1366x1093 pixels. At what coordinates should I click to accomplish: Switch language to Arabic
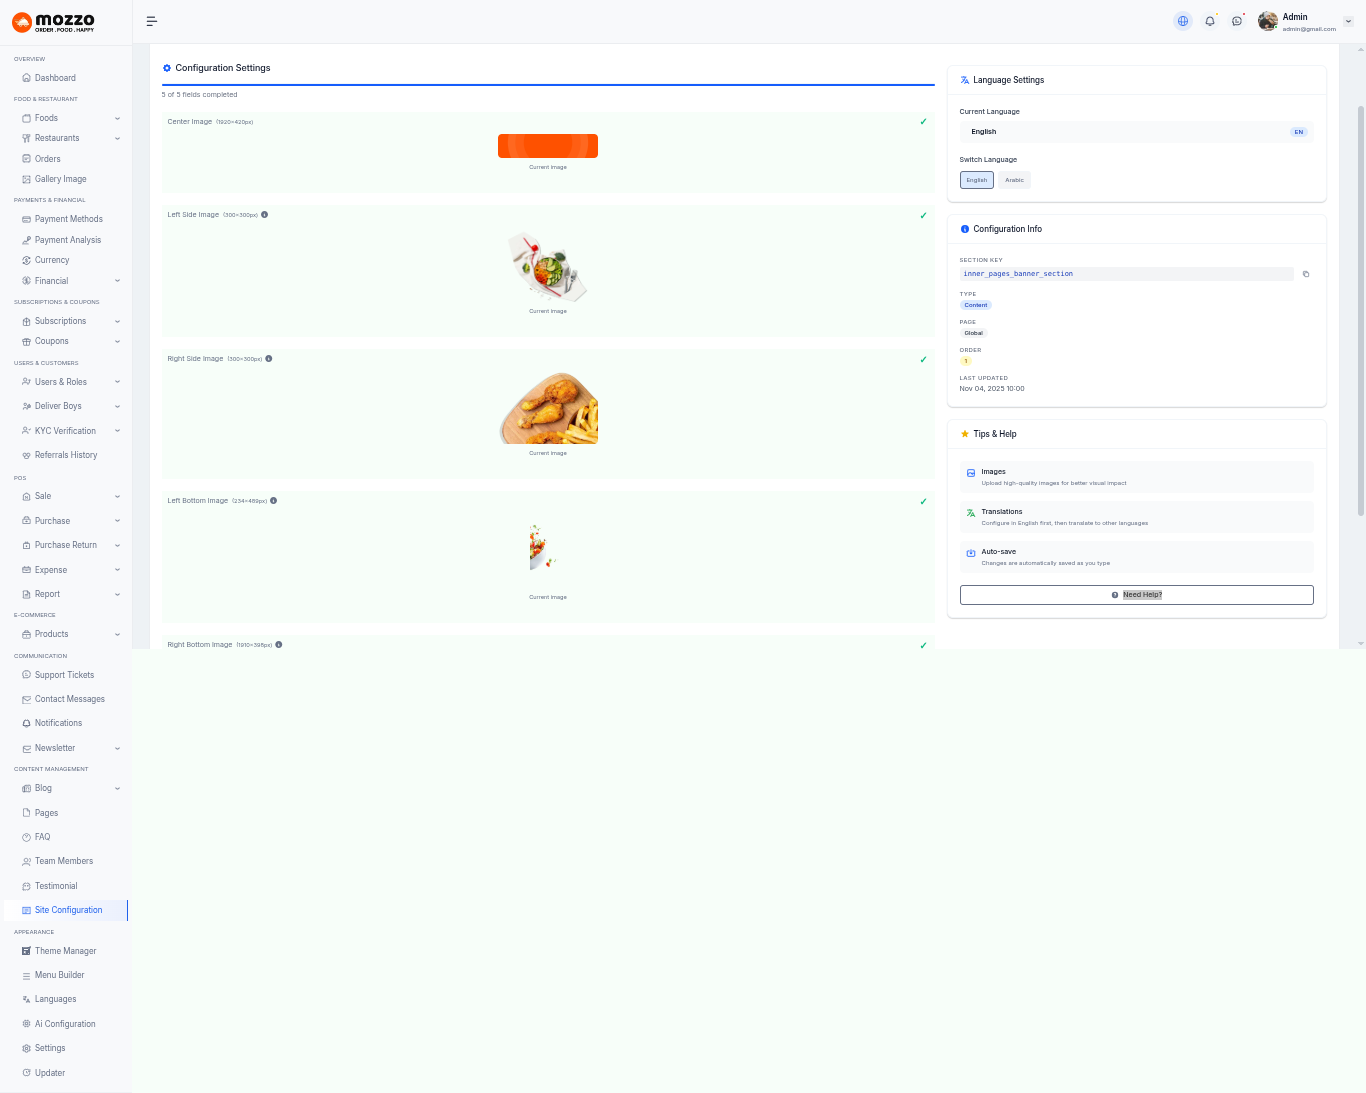click(1014, 180)
